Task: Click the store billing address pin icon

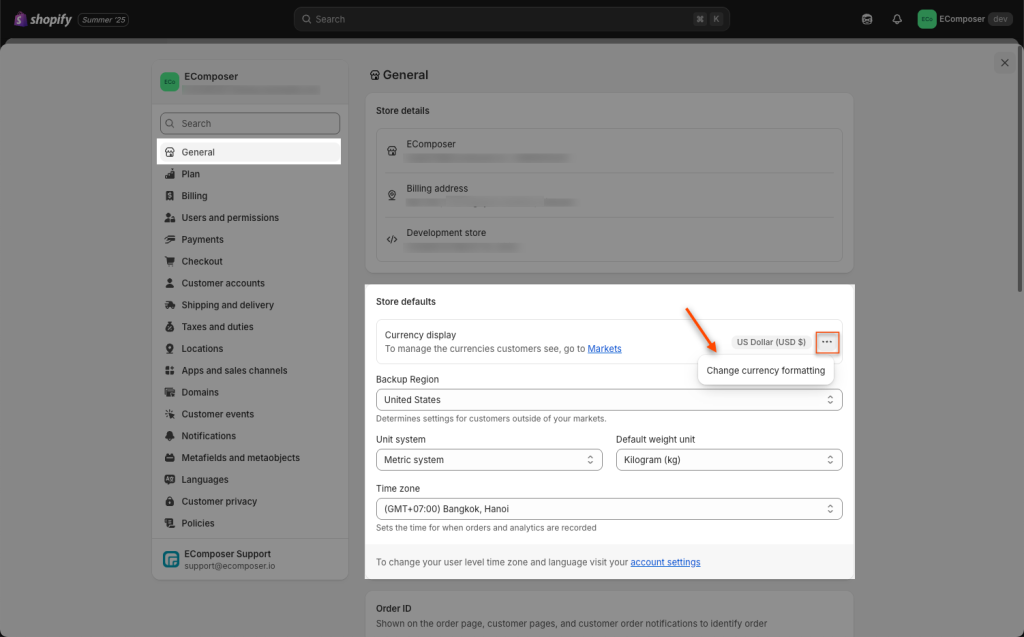Action: 392,195
